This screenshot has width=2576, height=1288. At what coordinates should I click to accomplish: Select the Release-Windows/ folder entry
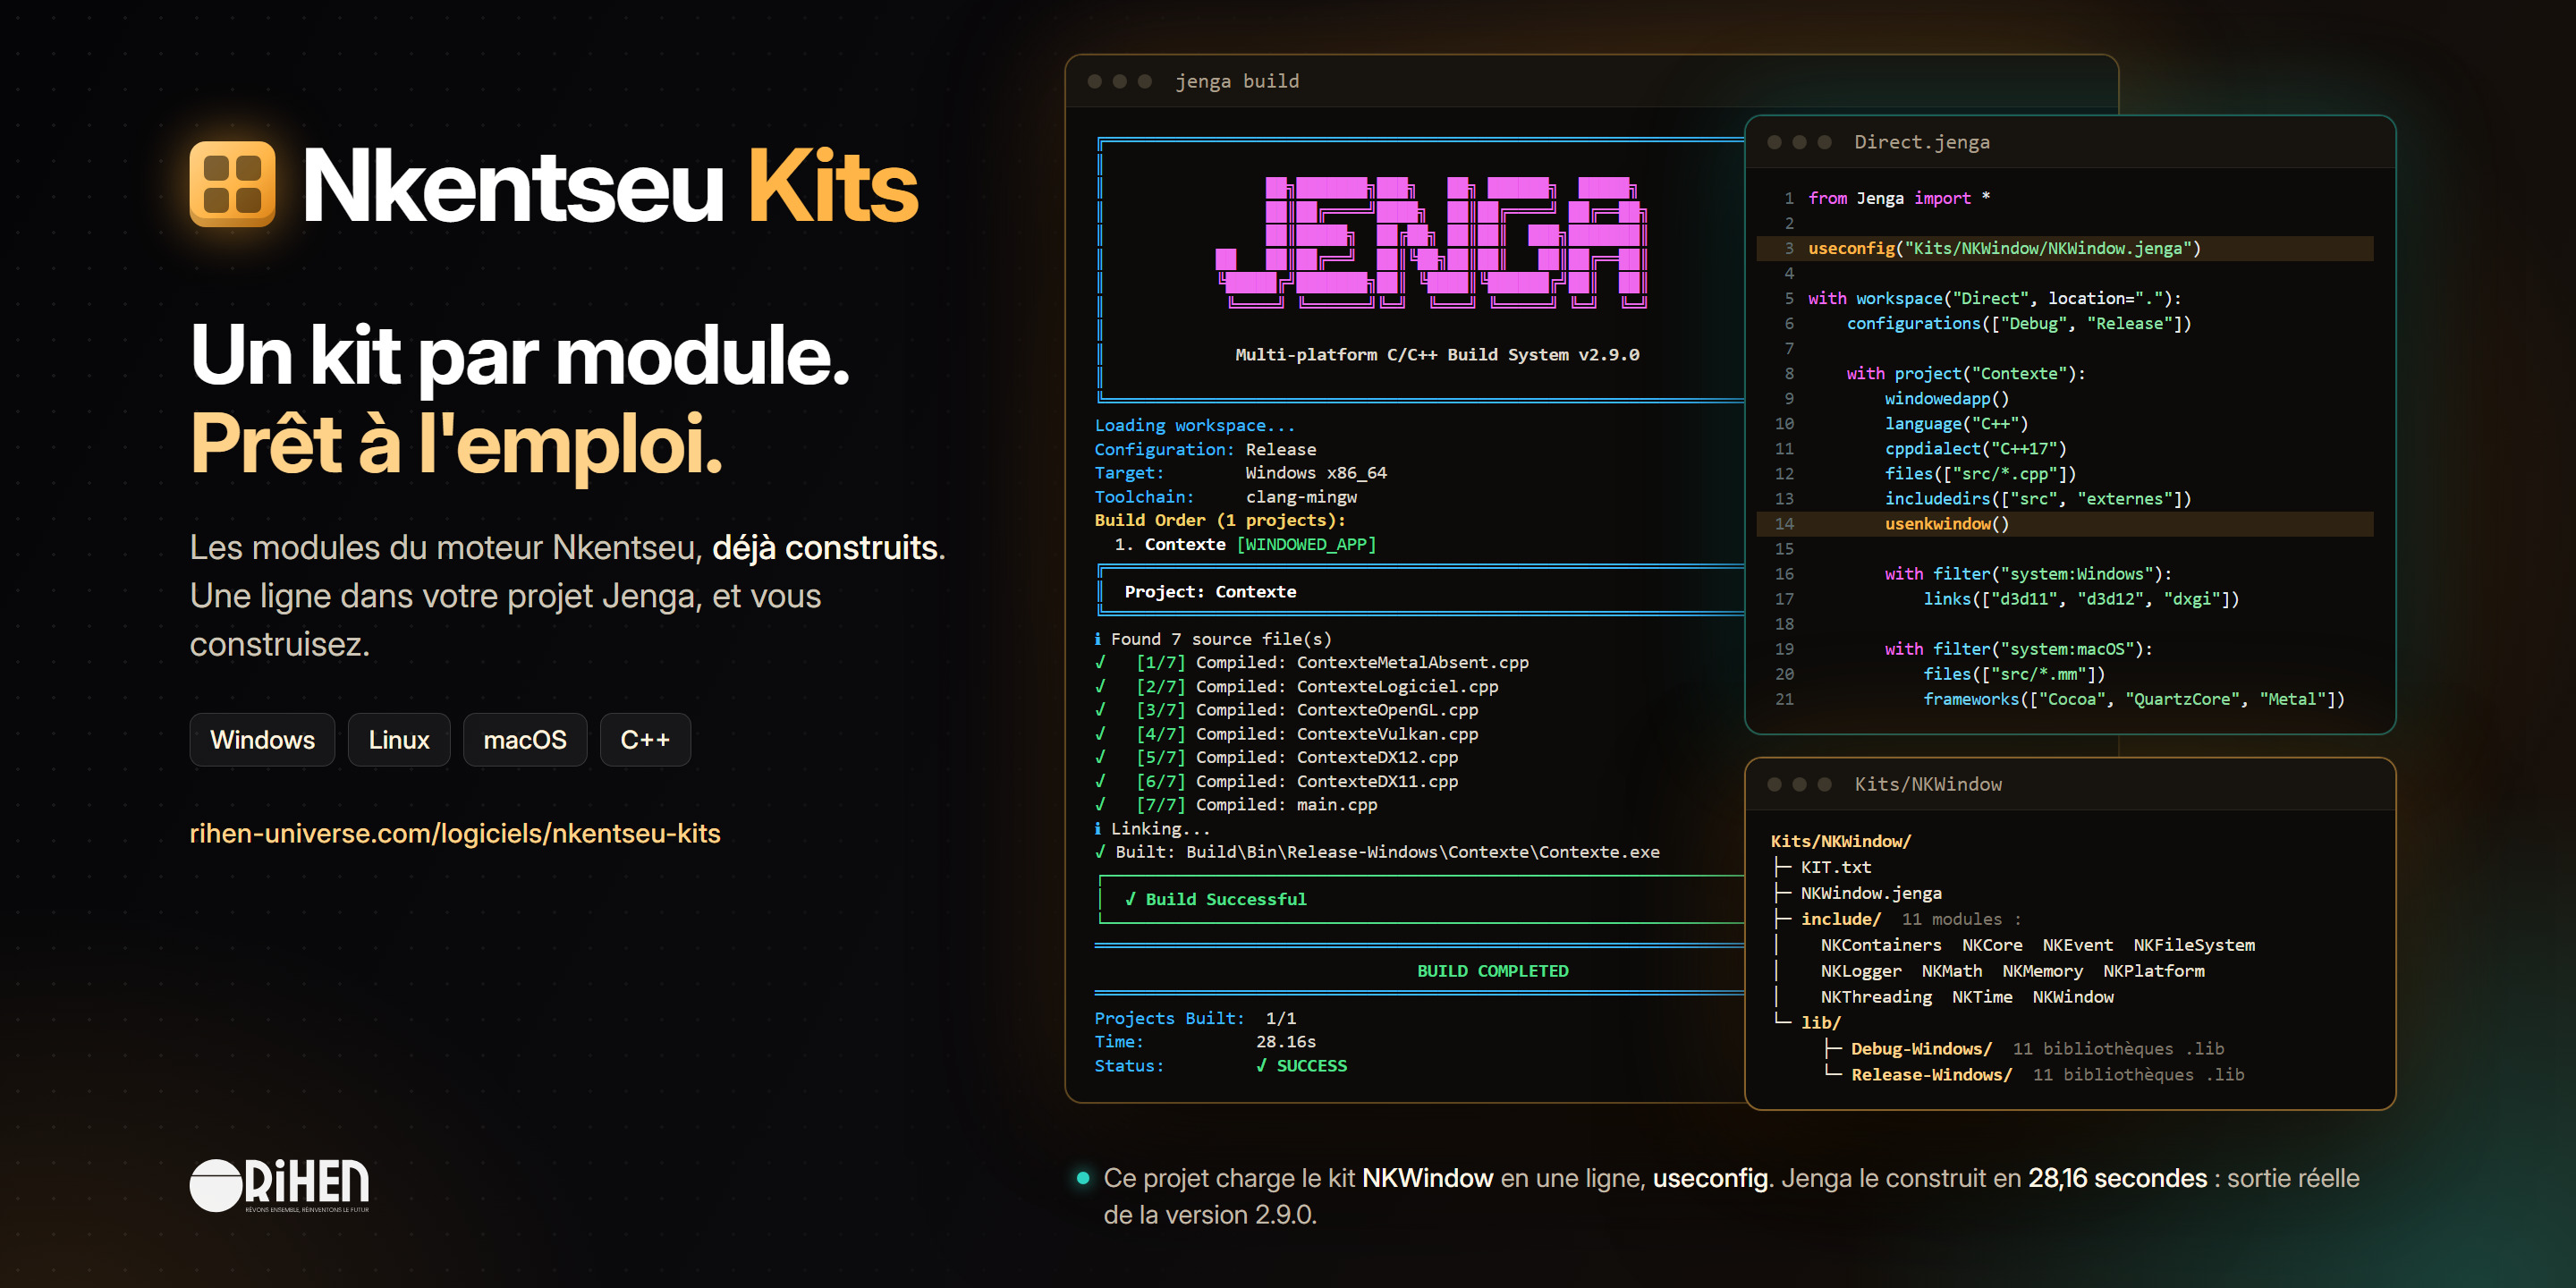(1931, 1075)
